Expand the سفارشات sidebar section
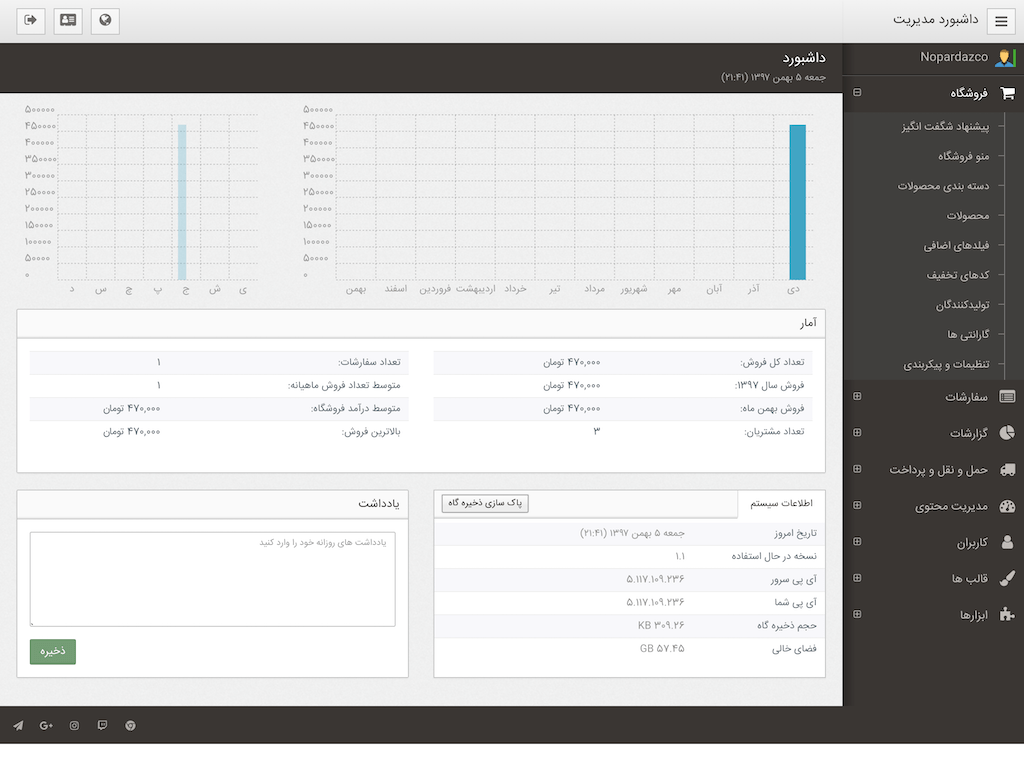This screenshot has height=777, width=1024. pyautogui.click(x=857, y=397)
